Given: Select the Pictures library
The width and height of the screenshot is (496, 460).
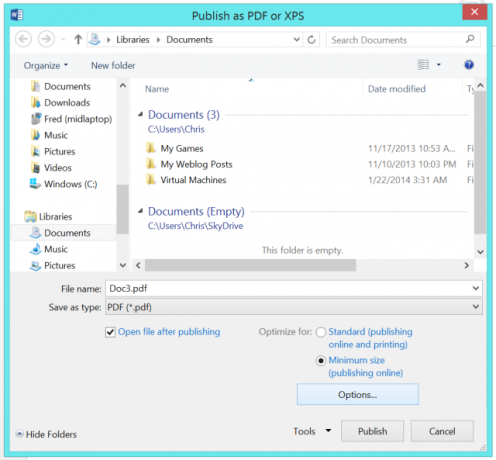Looking at the screenshot, I should (x=60, y=265).
